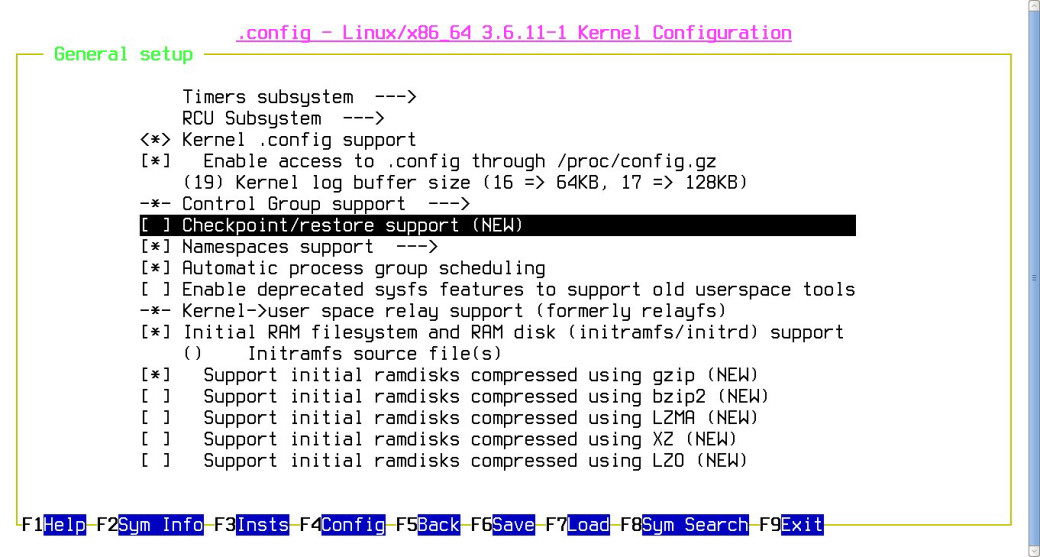Edit Kernel log buffer size value
Screen dimensions: 1040x557
click(x=464, y=183)
